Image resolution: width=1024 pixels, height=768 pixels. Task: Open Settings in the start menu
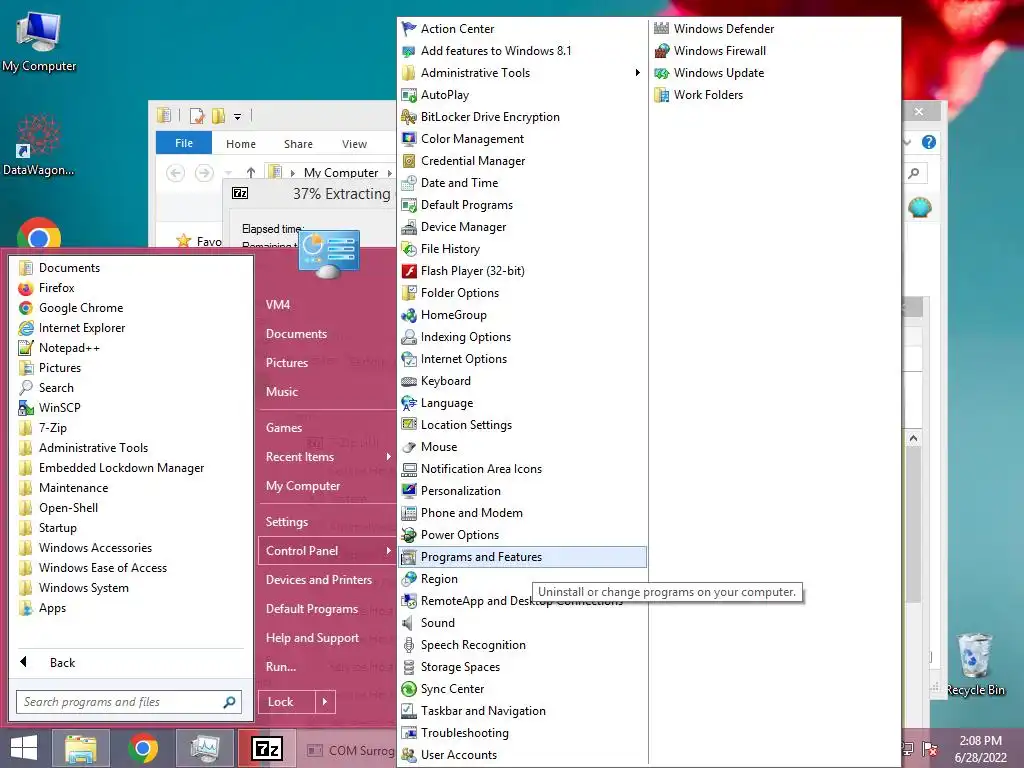pos(287,522)
